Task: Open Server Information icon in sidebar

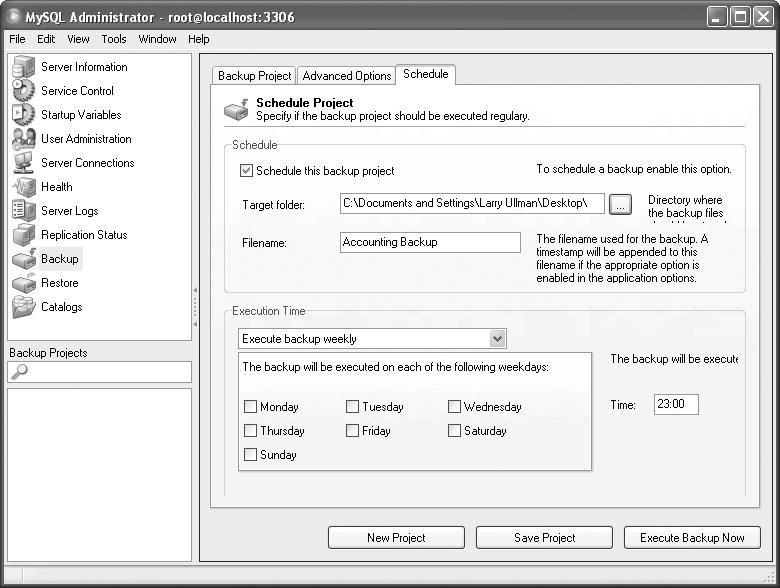Action: click(23, 67)
